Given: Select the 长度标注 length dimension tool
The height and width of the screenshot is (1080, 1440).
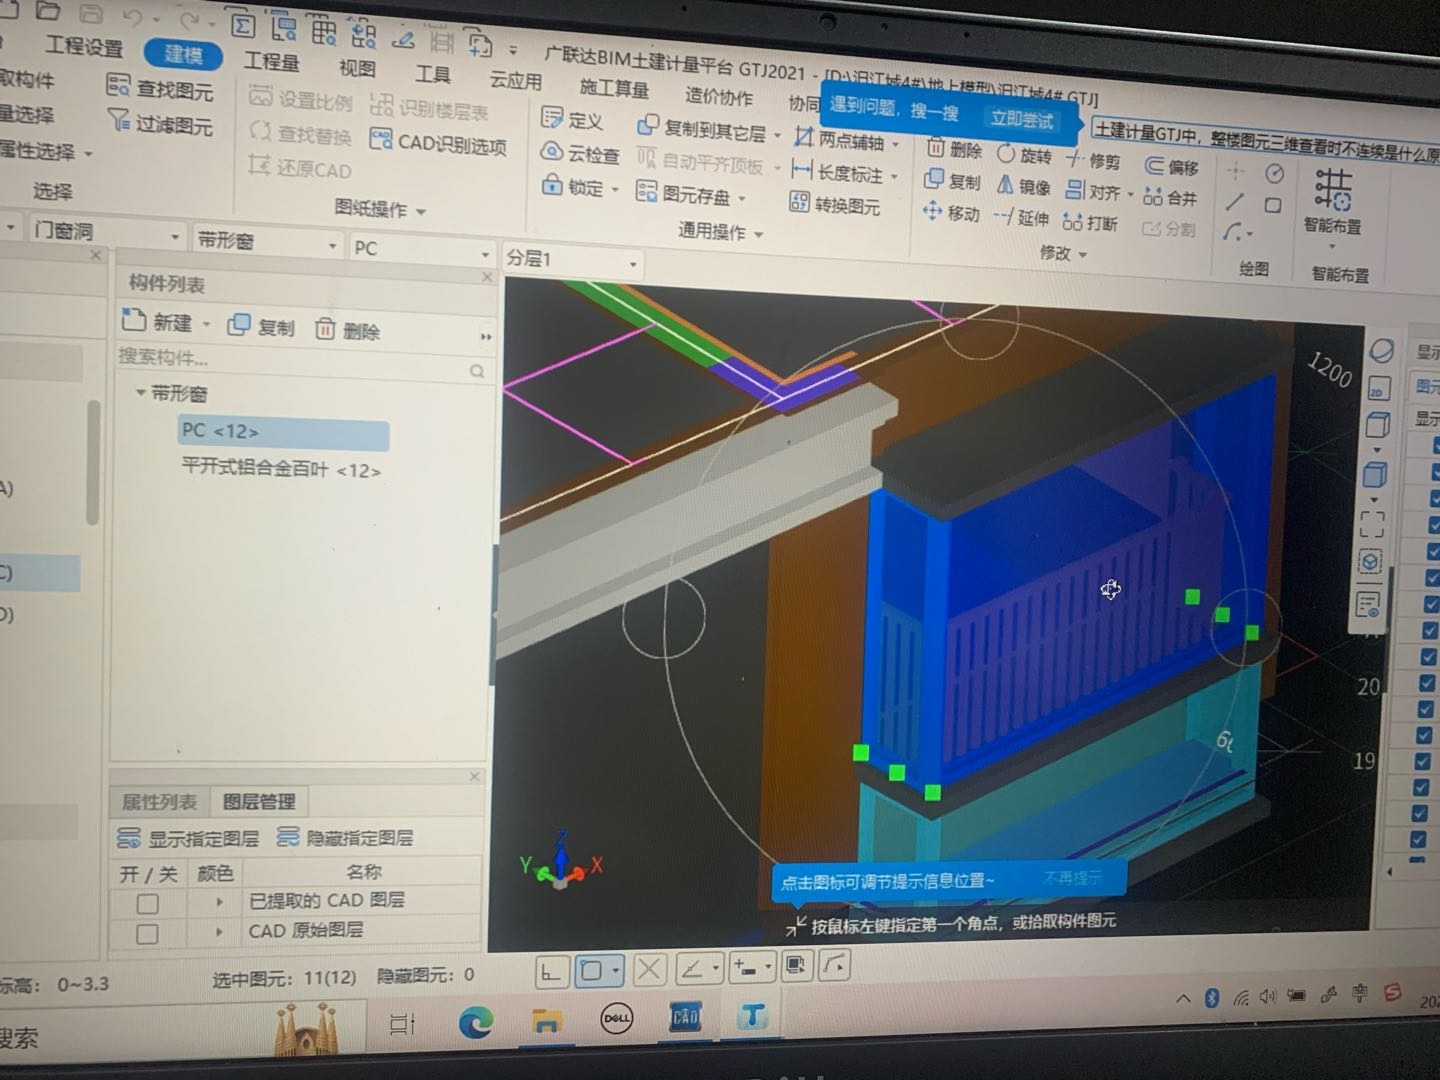Looking at the screenshot, I should click(838, 172).
